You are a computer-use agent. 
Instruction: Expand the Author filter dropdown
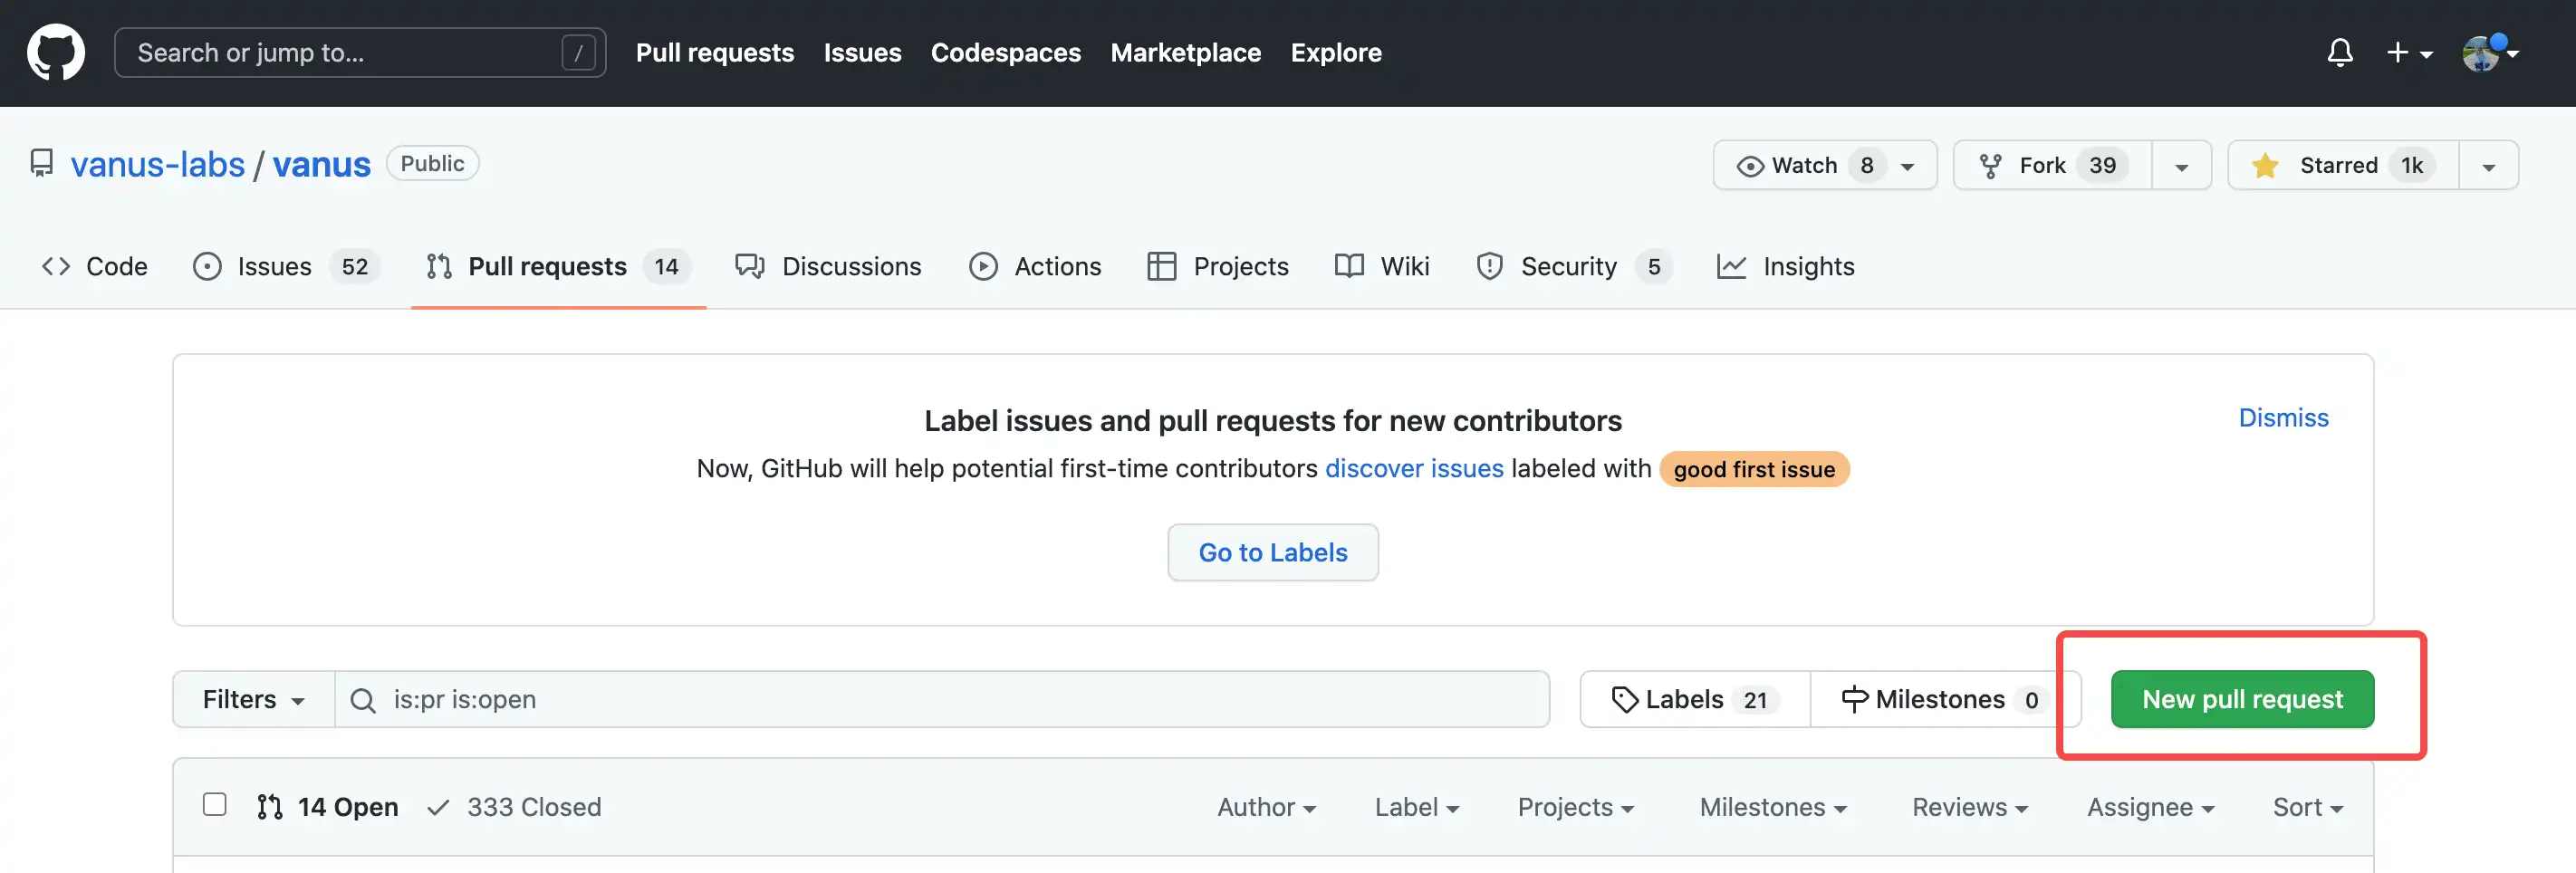point(1266,807)
